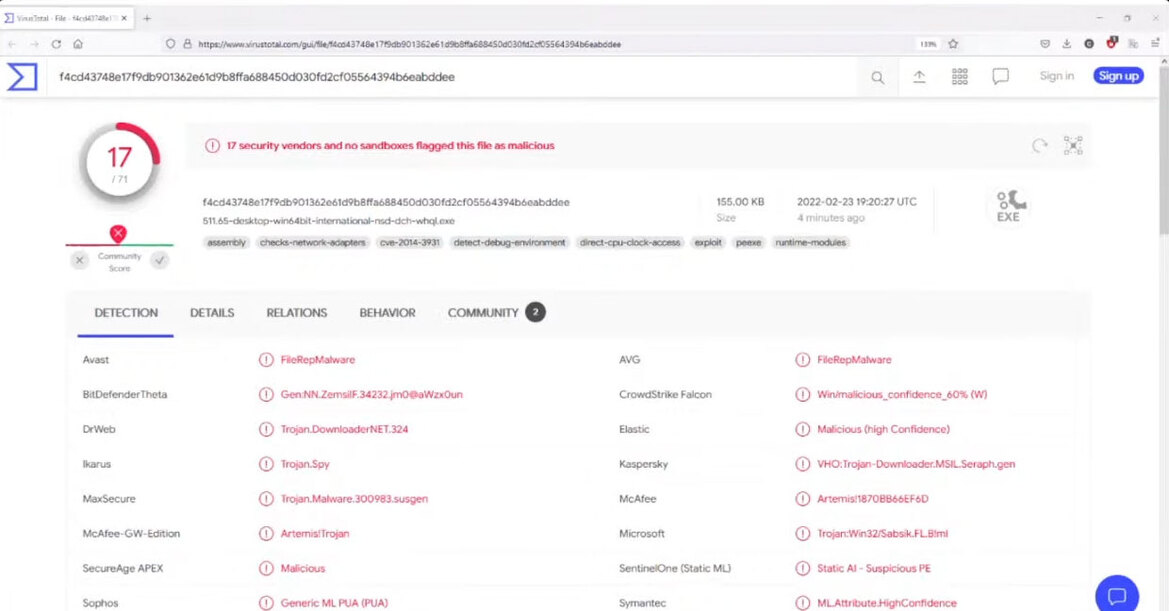Screen dimensions: 1169x611
Task: Click the VirusTotal logo icon
Action: (x=22, y=76)
